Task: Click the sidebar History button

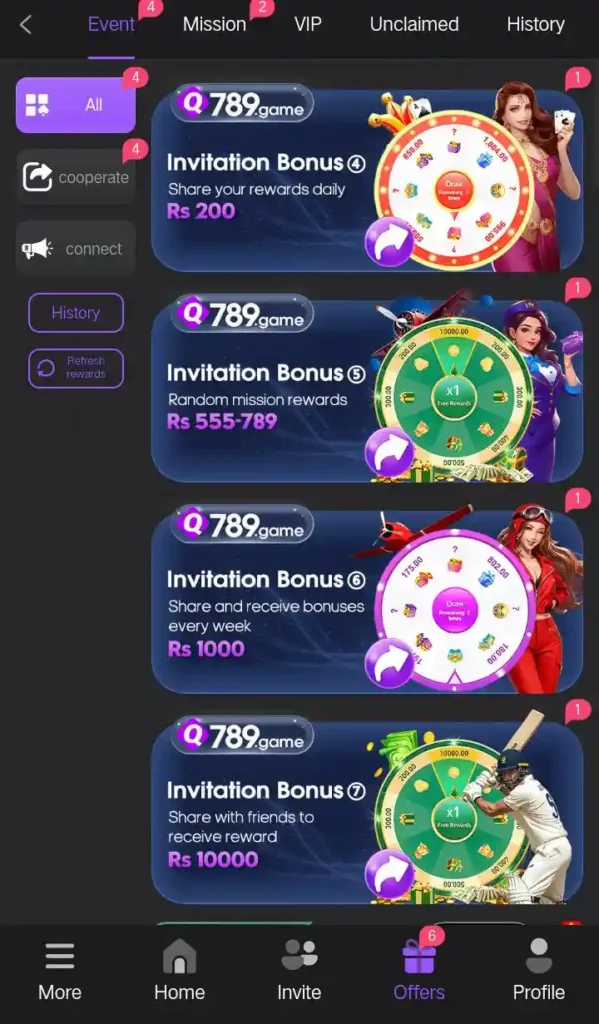Action: click(x=76, y=313)
